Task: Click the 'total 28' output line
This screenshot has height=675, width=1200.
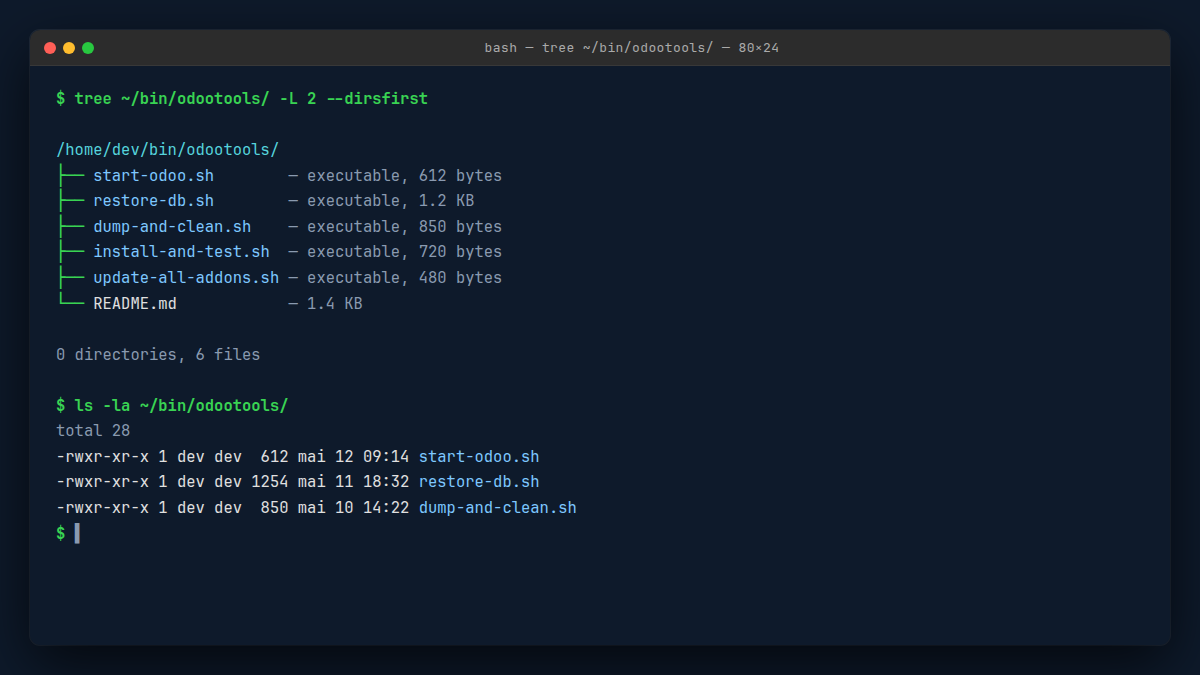Action: tap(93, 431)
